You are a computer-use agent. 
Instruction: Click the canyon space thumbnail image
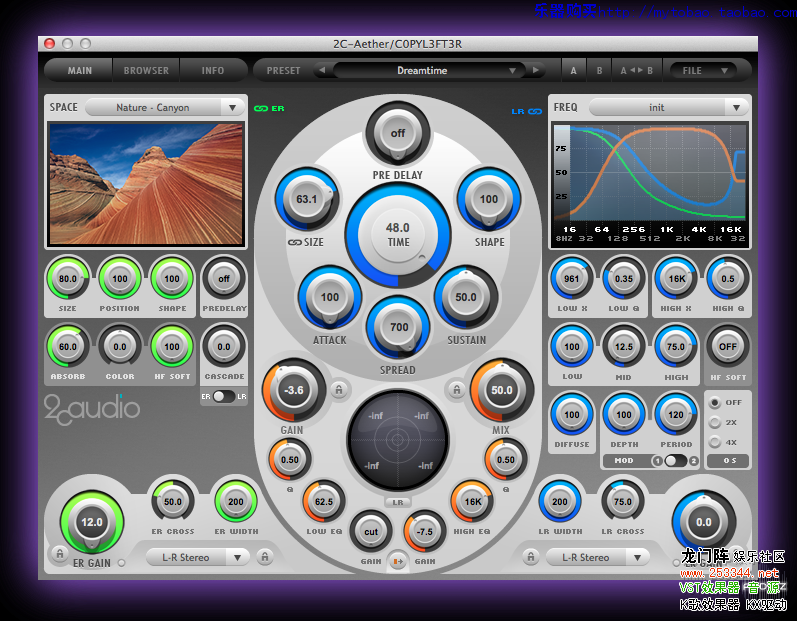[146, 183]
